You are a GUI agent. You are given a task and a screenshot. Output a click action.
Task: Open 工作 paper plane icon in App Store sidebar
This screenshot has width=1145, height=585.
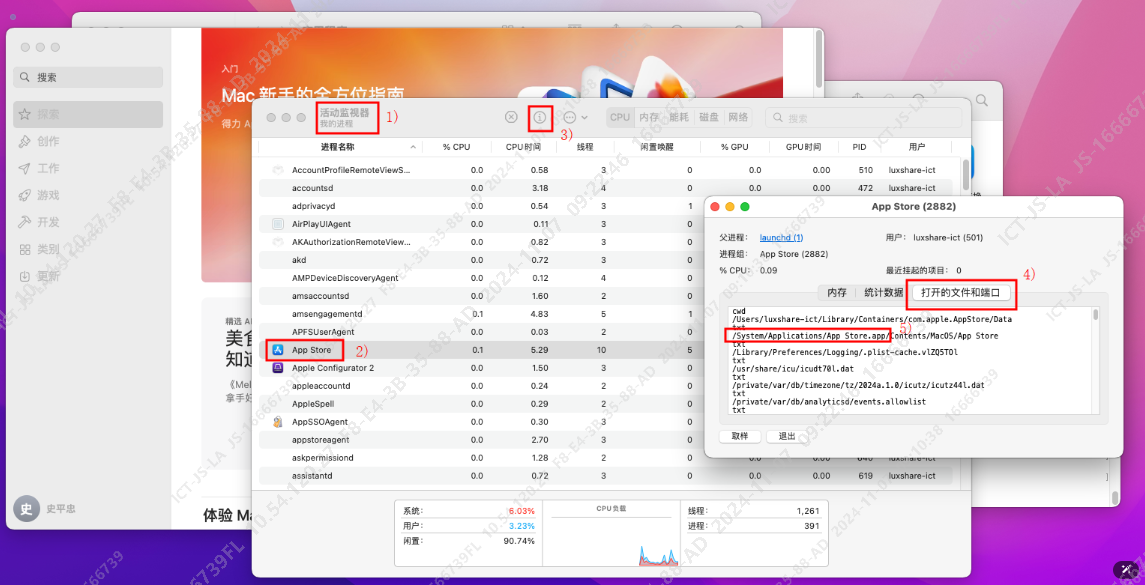(25, 169)
